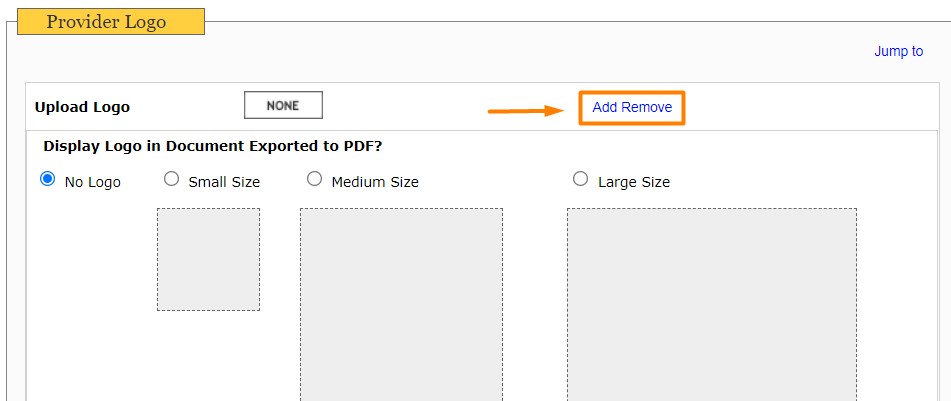The height and width of the screenshot is (401, 951).
Task: Select the No Logo radio button
Action: coord(47,179)
